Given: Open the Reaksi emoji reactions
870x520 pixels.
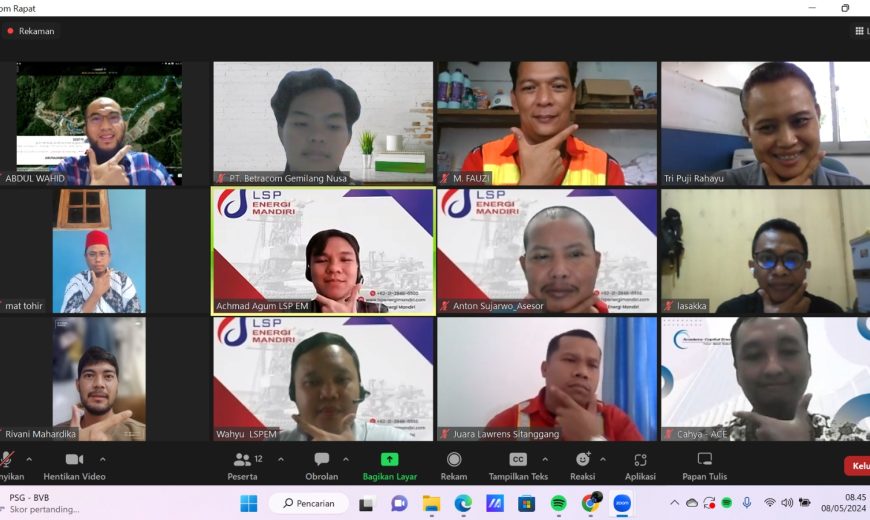Looking at the screenshot, I should tap(583, 466).
